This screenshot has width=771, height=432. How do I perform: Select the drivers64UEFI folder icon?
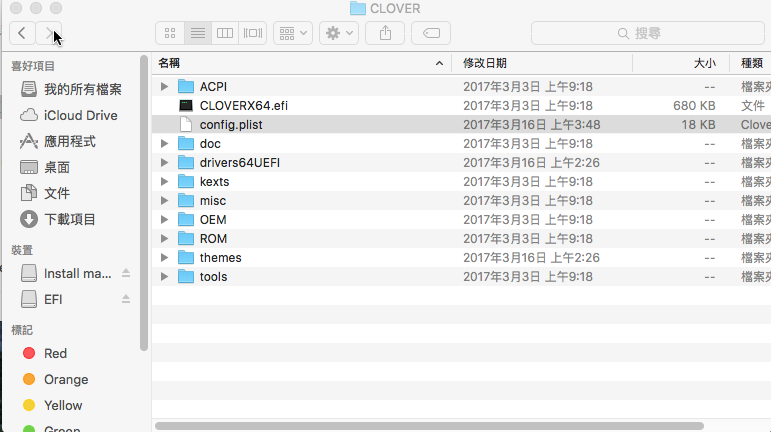coord(186,163)
